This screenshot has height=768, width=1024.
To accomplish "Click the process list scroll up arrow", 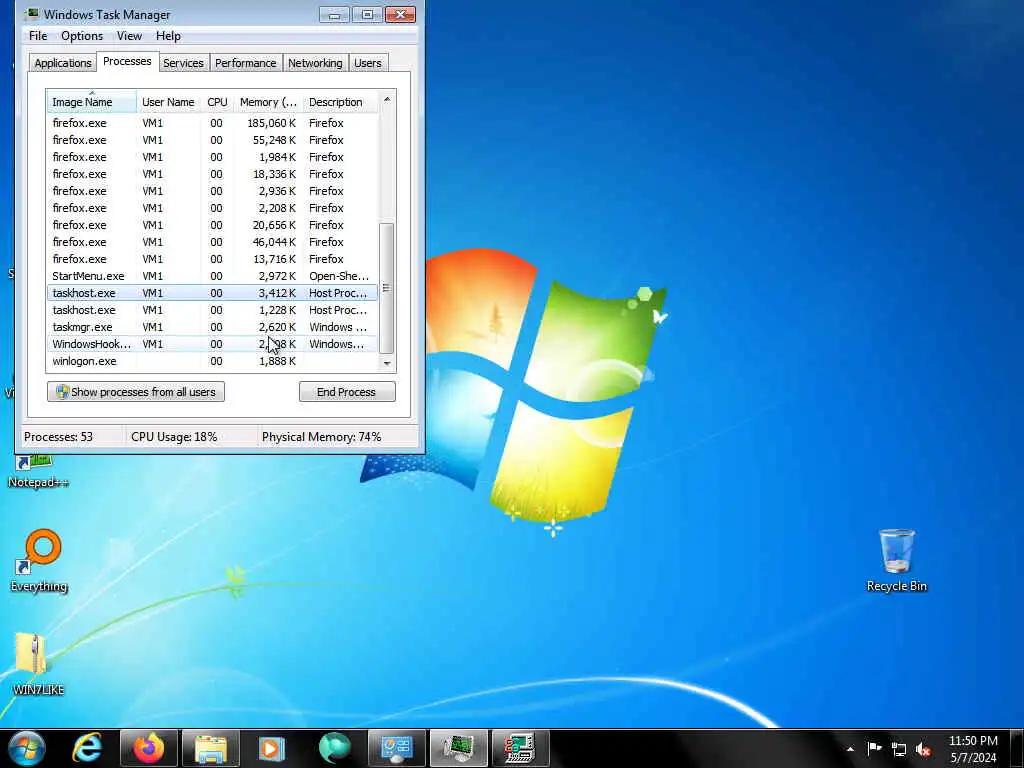I will [x=387, y=99].
